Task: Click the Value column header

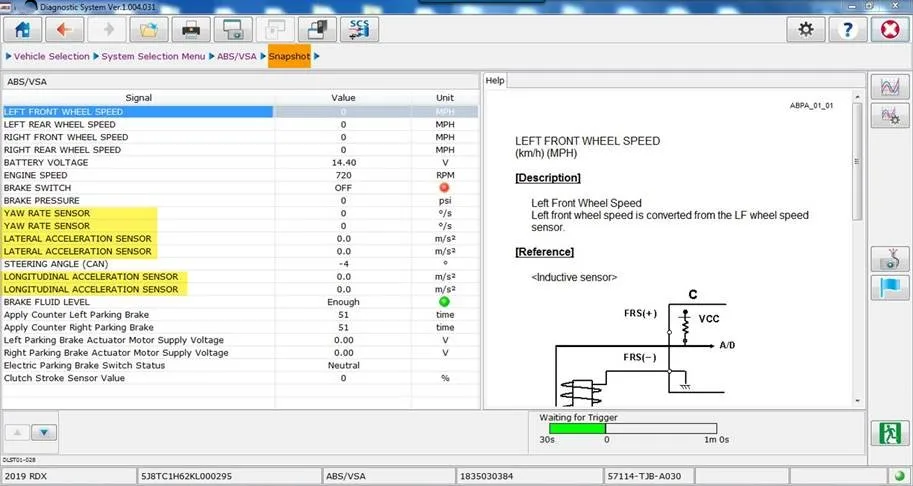Action: [343, 98]
